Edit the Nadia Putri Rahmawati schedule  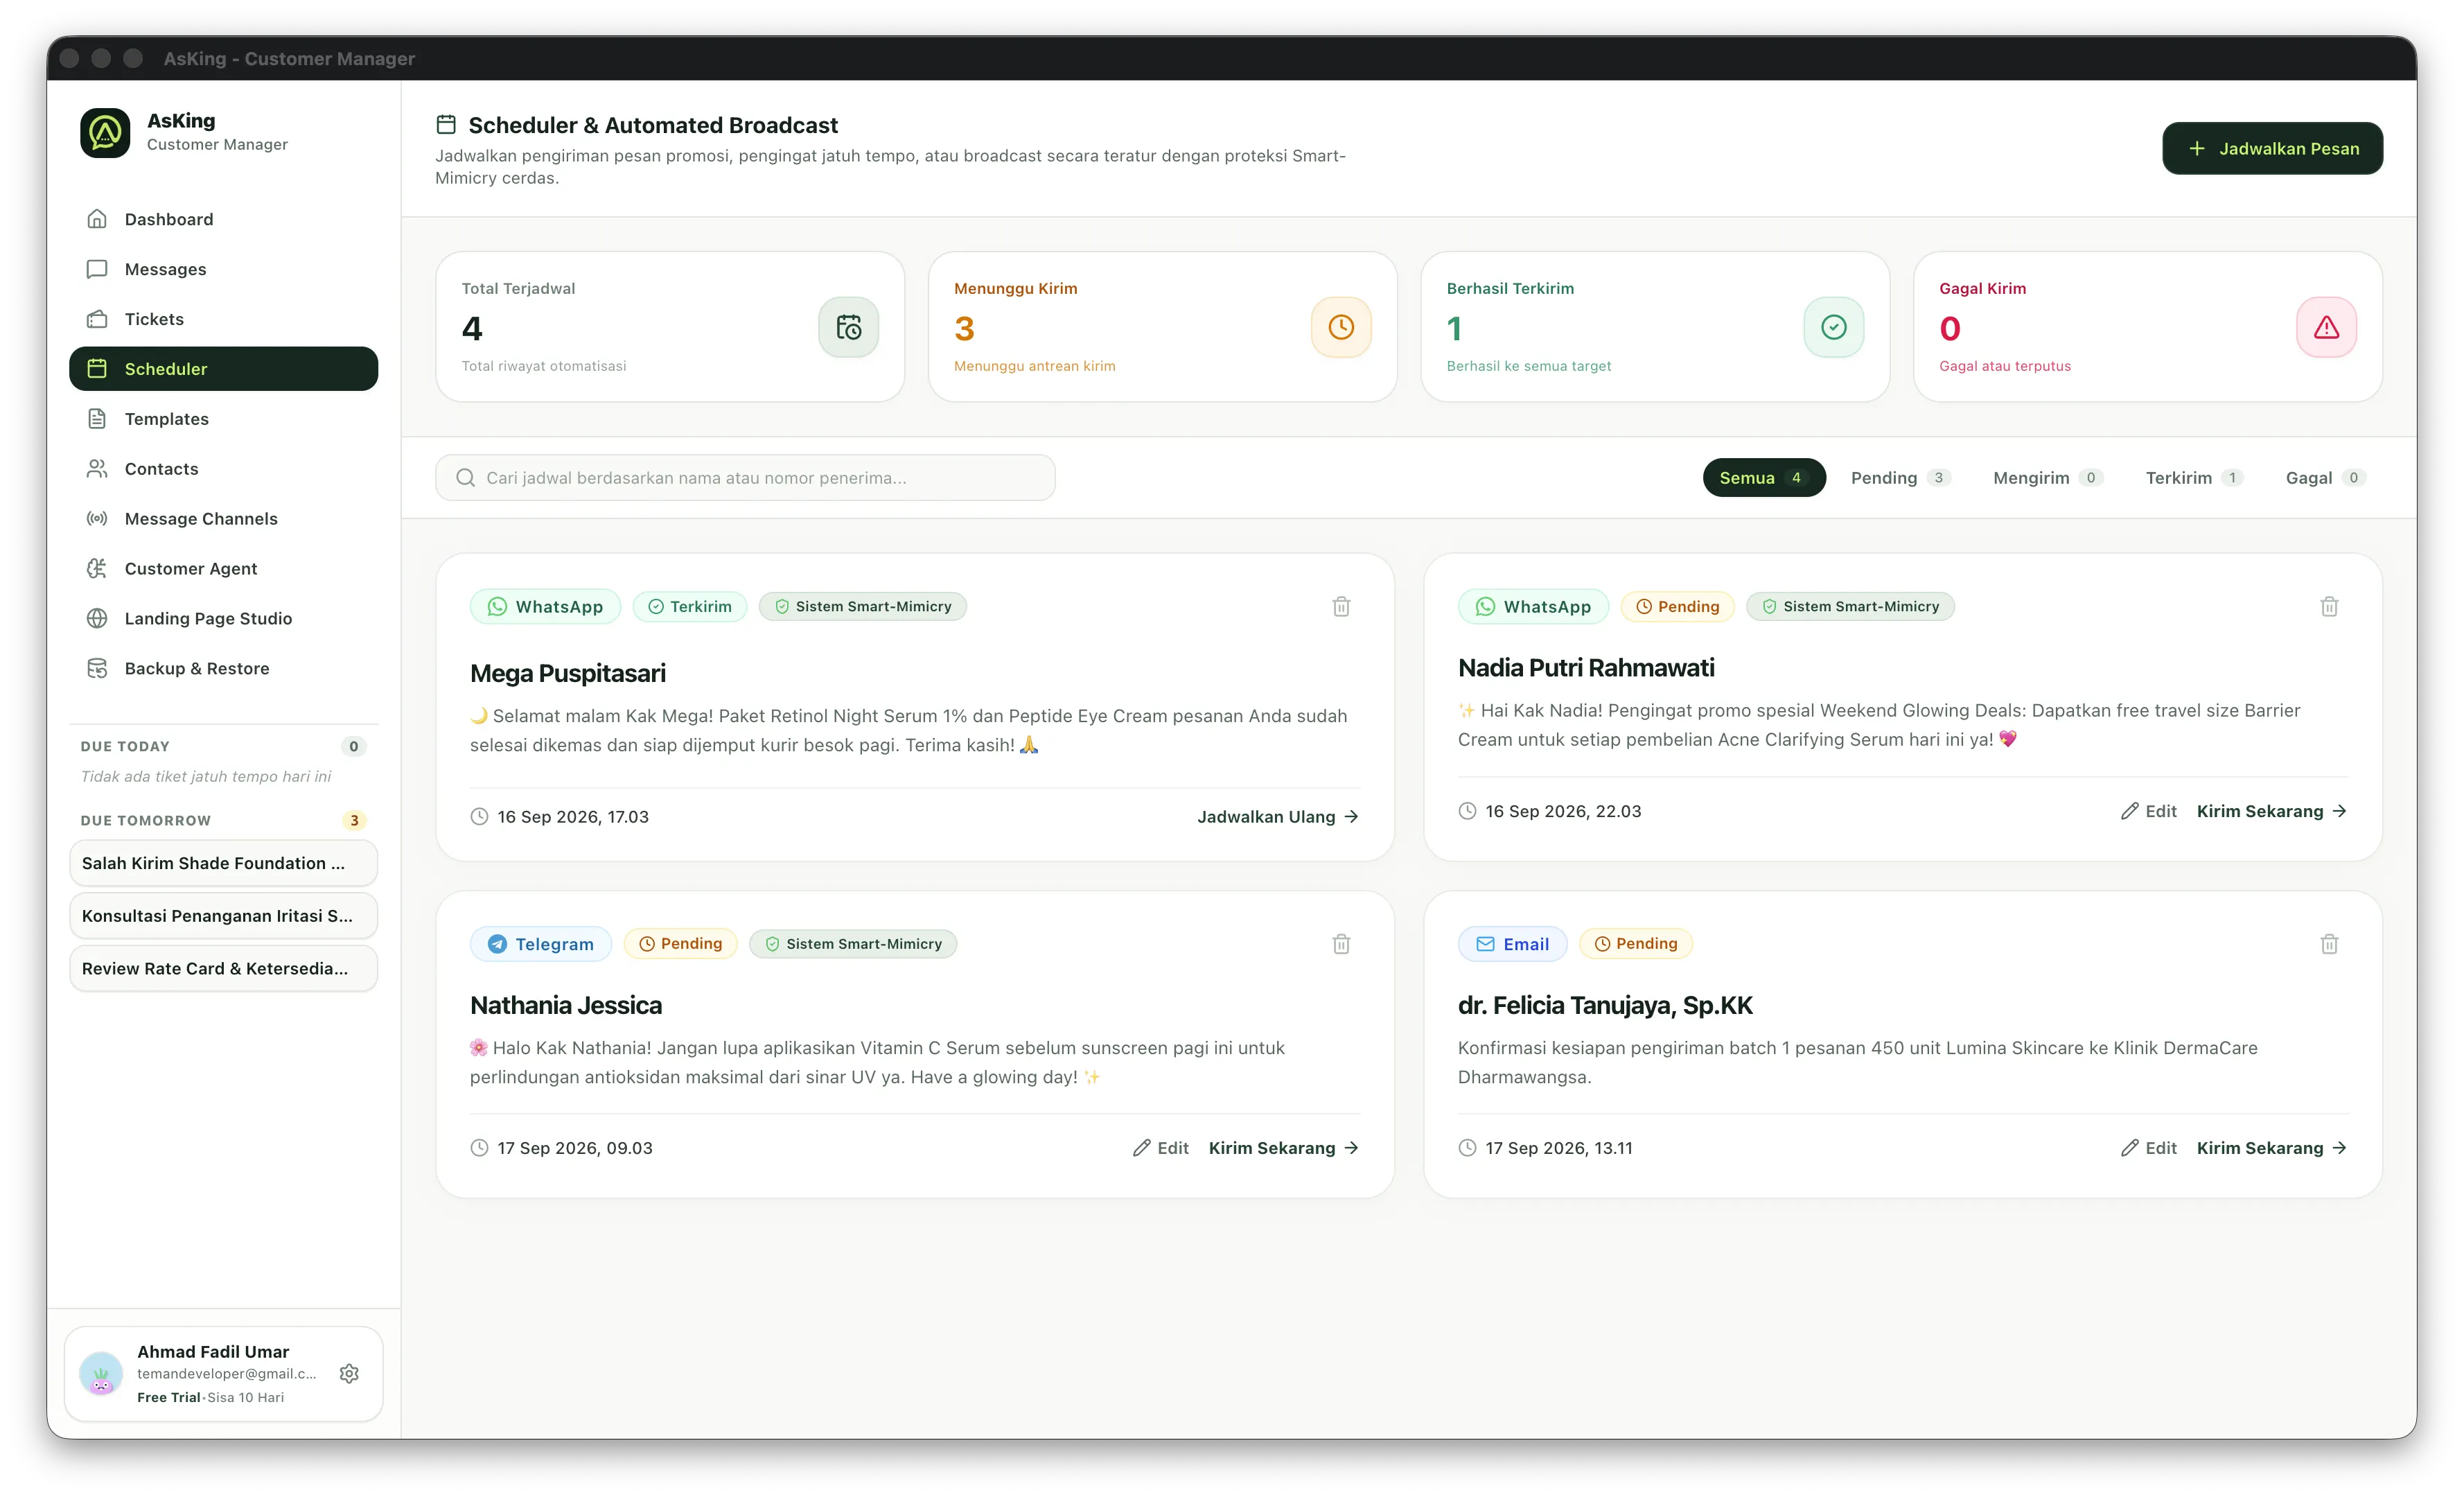(x=2148, y=811)
